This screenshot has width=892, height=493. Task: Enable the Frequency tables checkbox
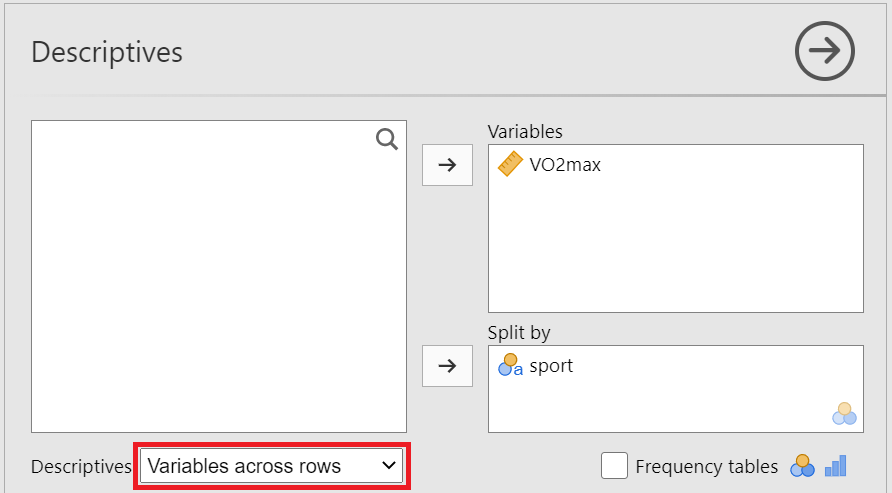click(x=614, y=466)
